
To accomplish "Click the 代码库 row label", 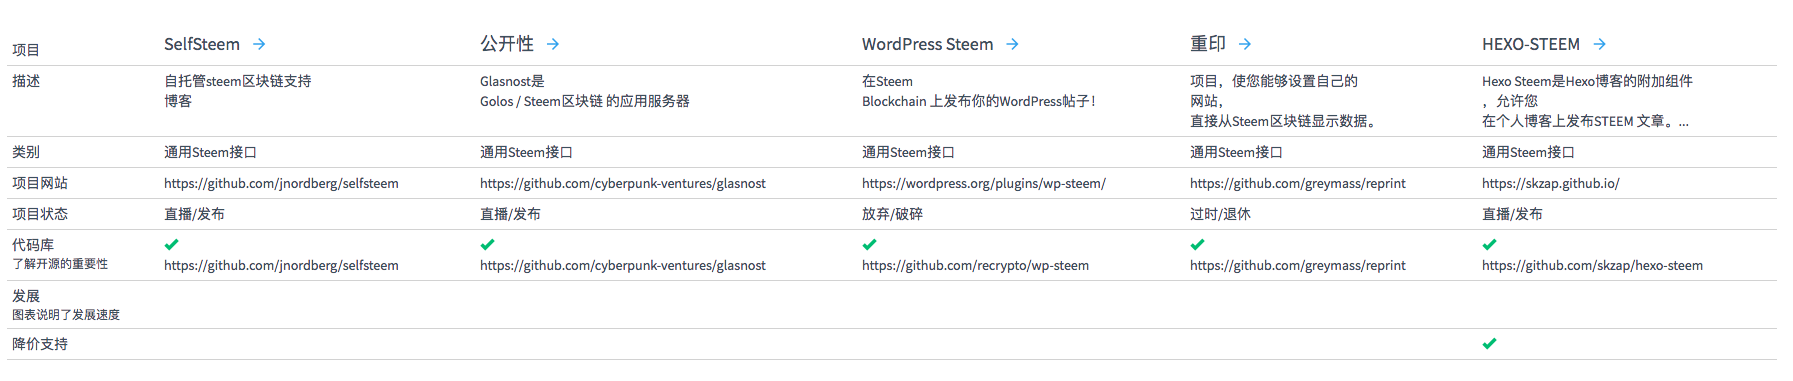I will pos(33,245).
